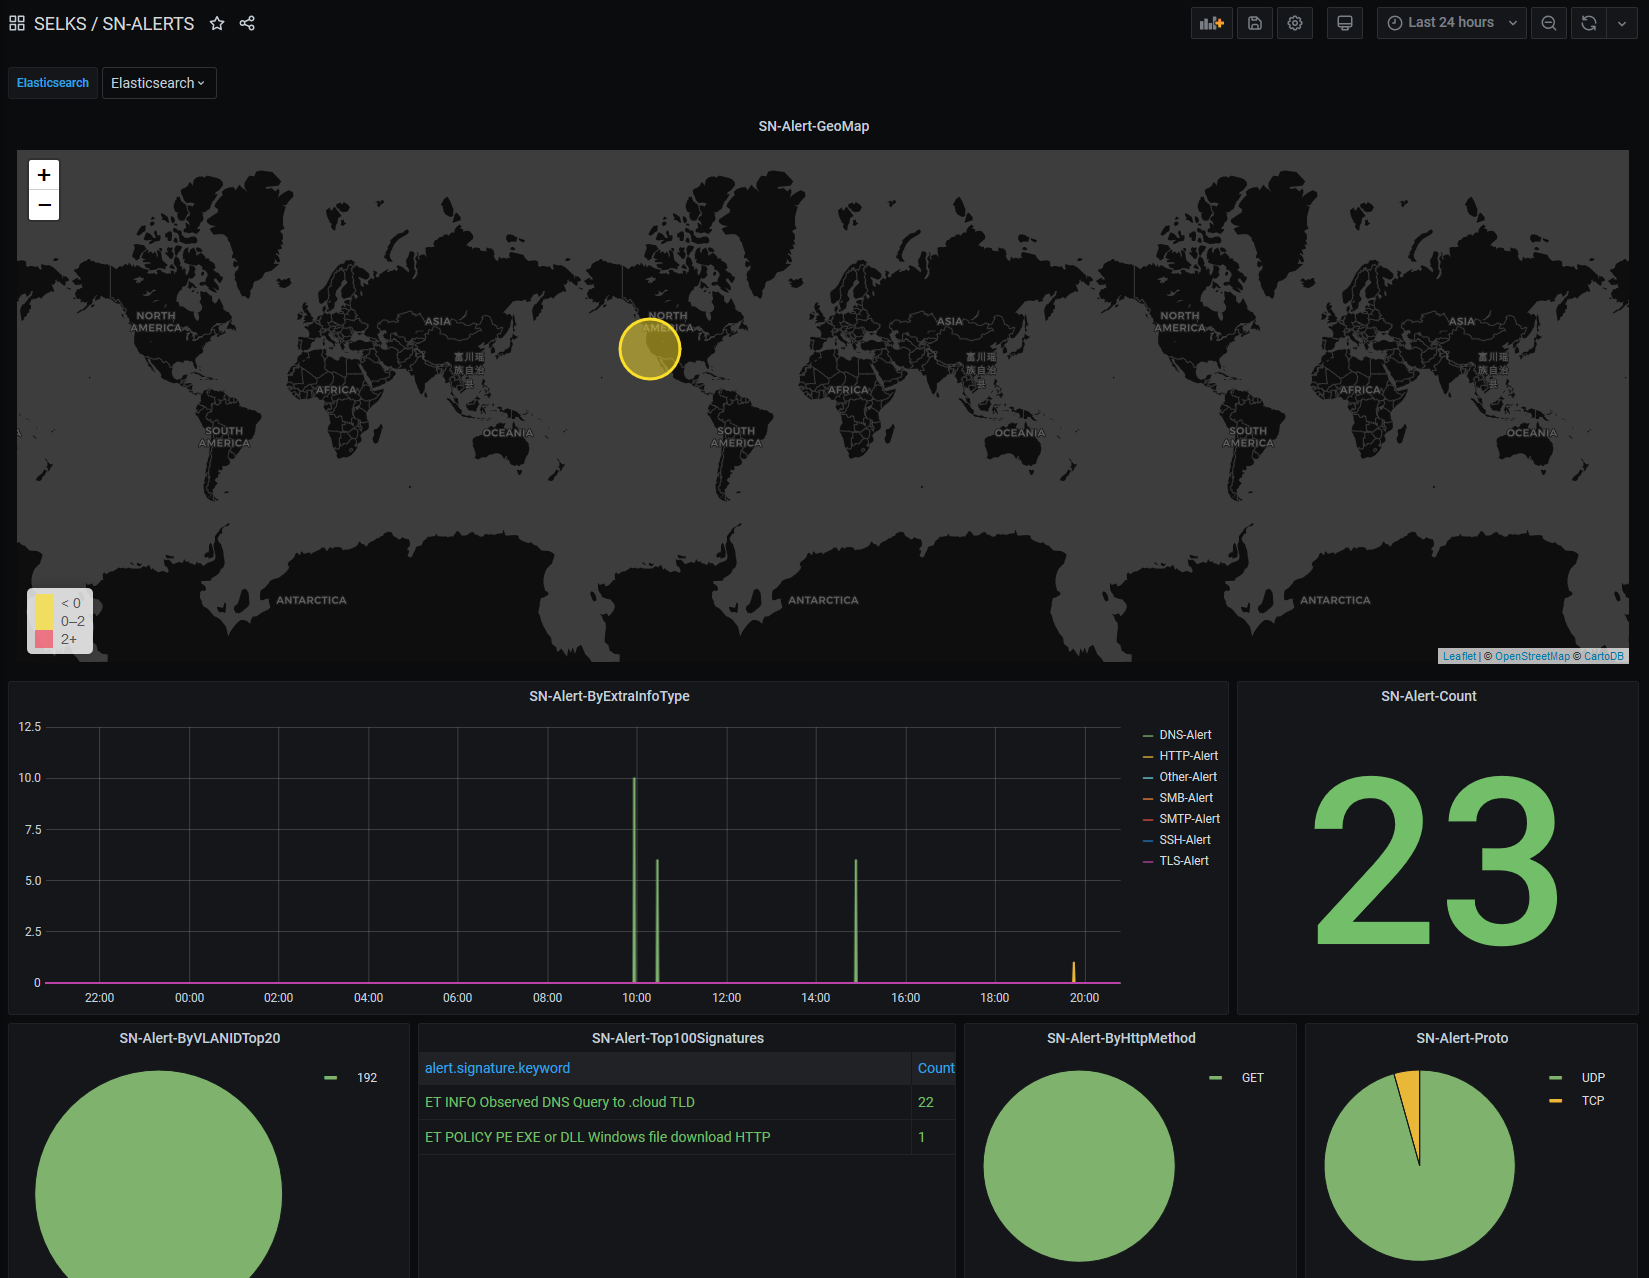Open the SN-Alert-Count panel title menu
This screenshot has height=1278, width=1649.
[1429, 696]
